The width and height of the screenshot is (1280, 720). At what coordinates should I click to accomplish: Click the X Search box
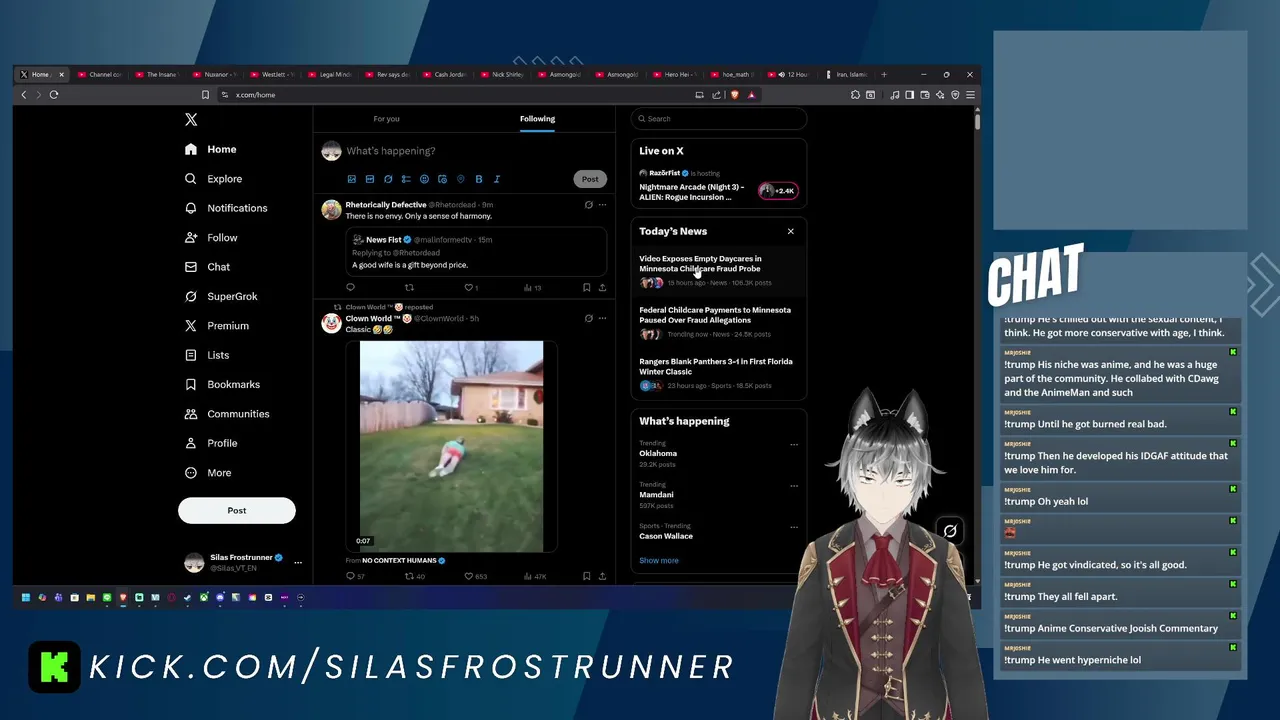pyautogui.click(x=719, y=119)
